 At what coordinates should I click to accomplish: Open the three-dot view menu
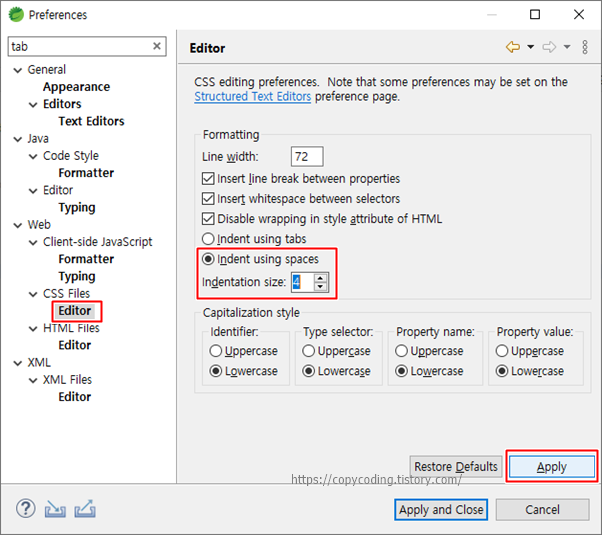[585, 47]
